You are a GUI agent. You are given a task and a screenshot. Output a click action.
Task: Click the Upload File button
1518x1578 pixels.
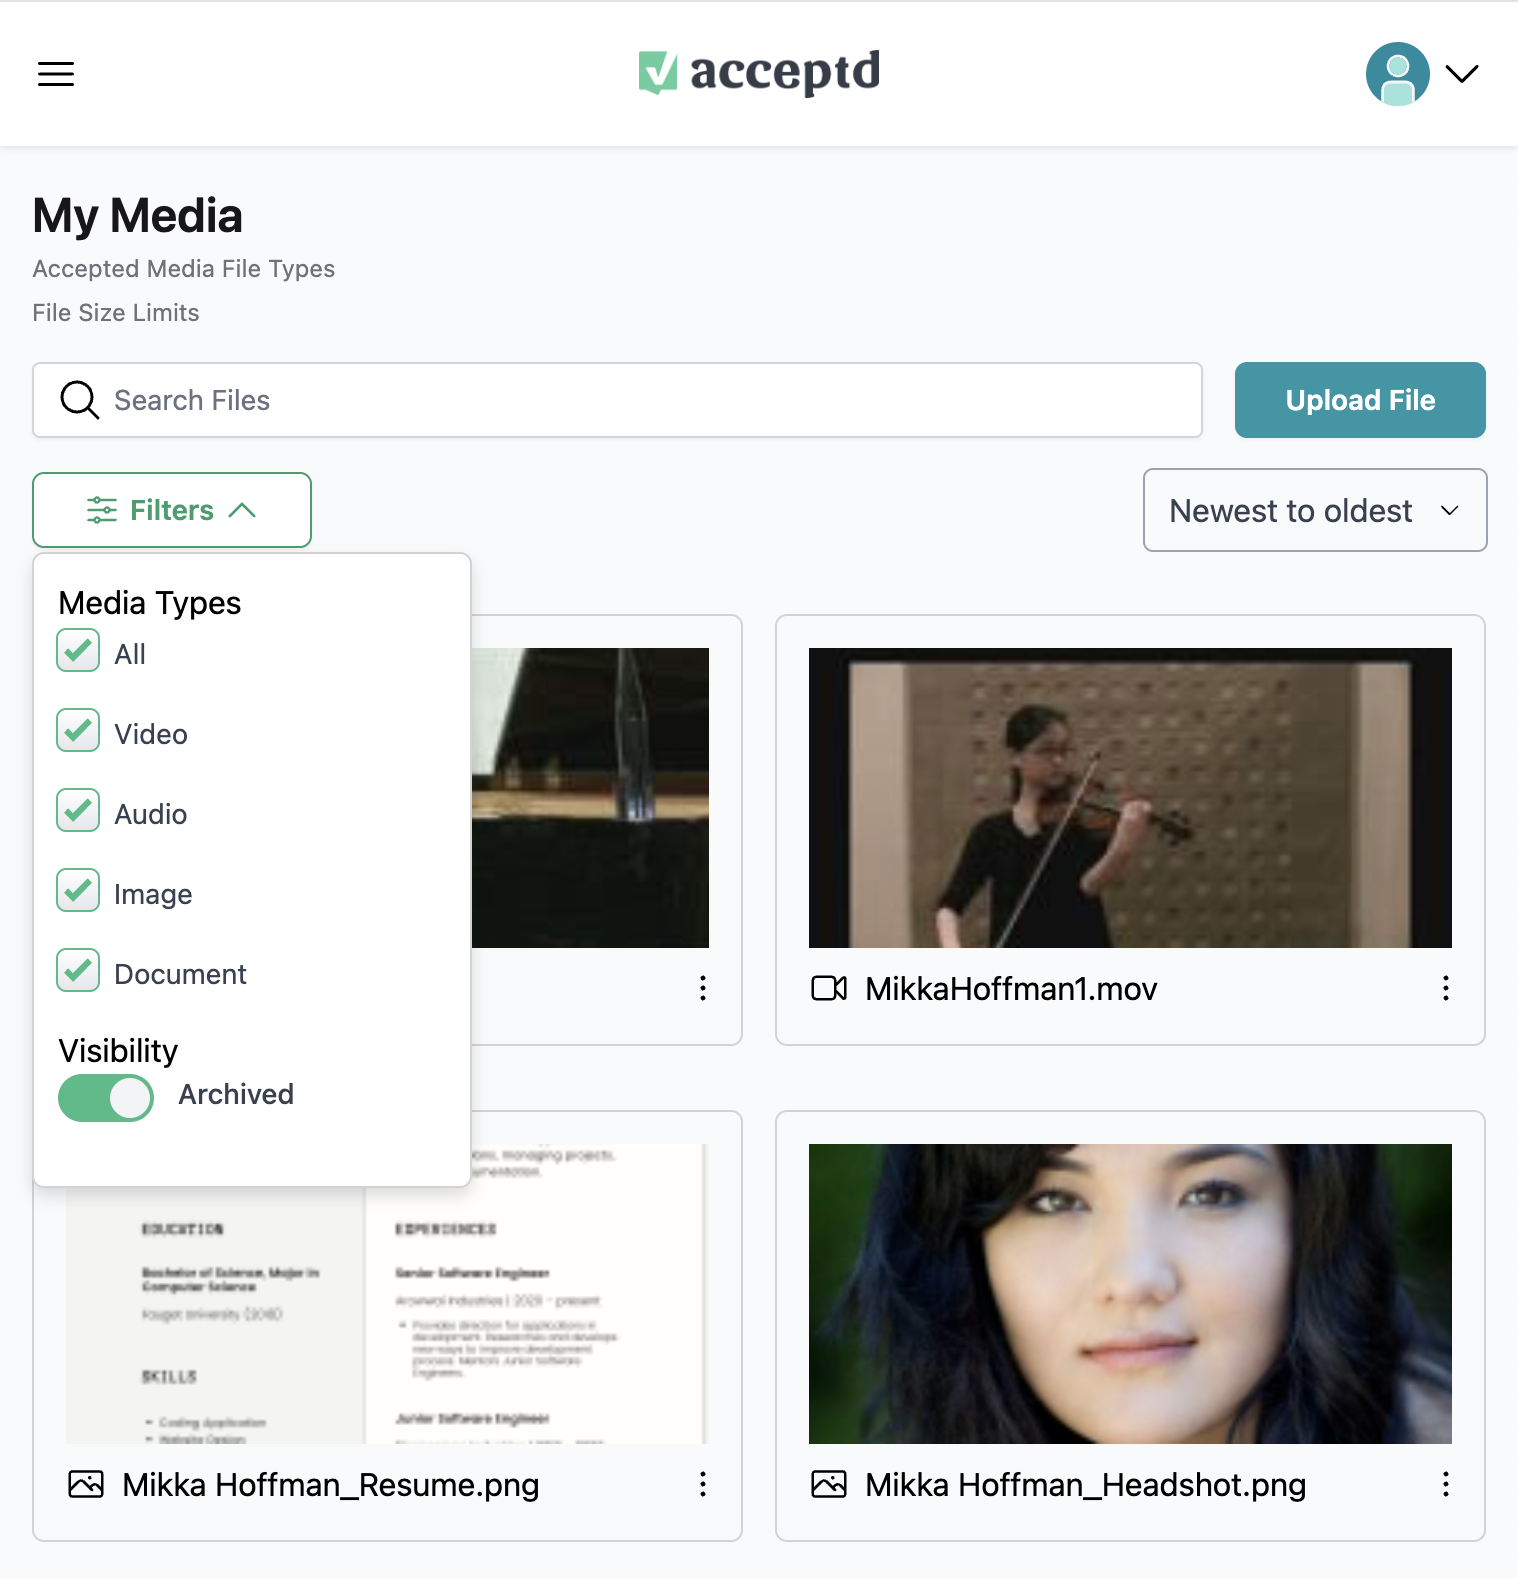1359,400
